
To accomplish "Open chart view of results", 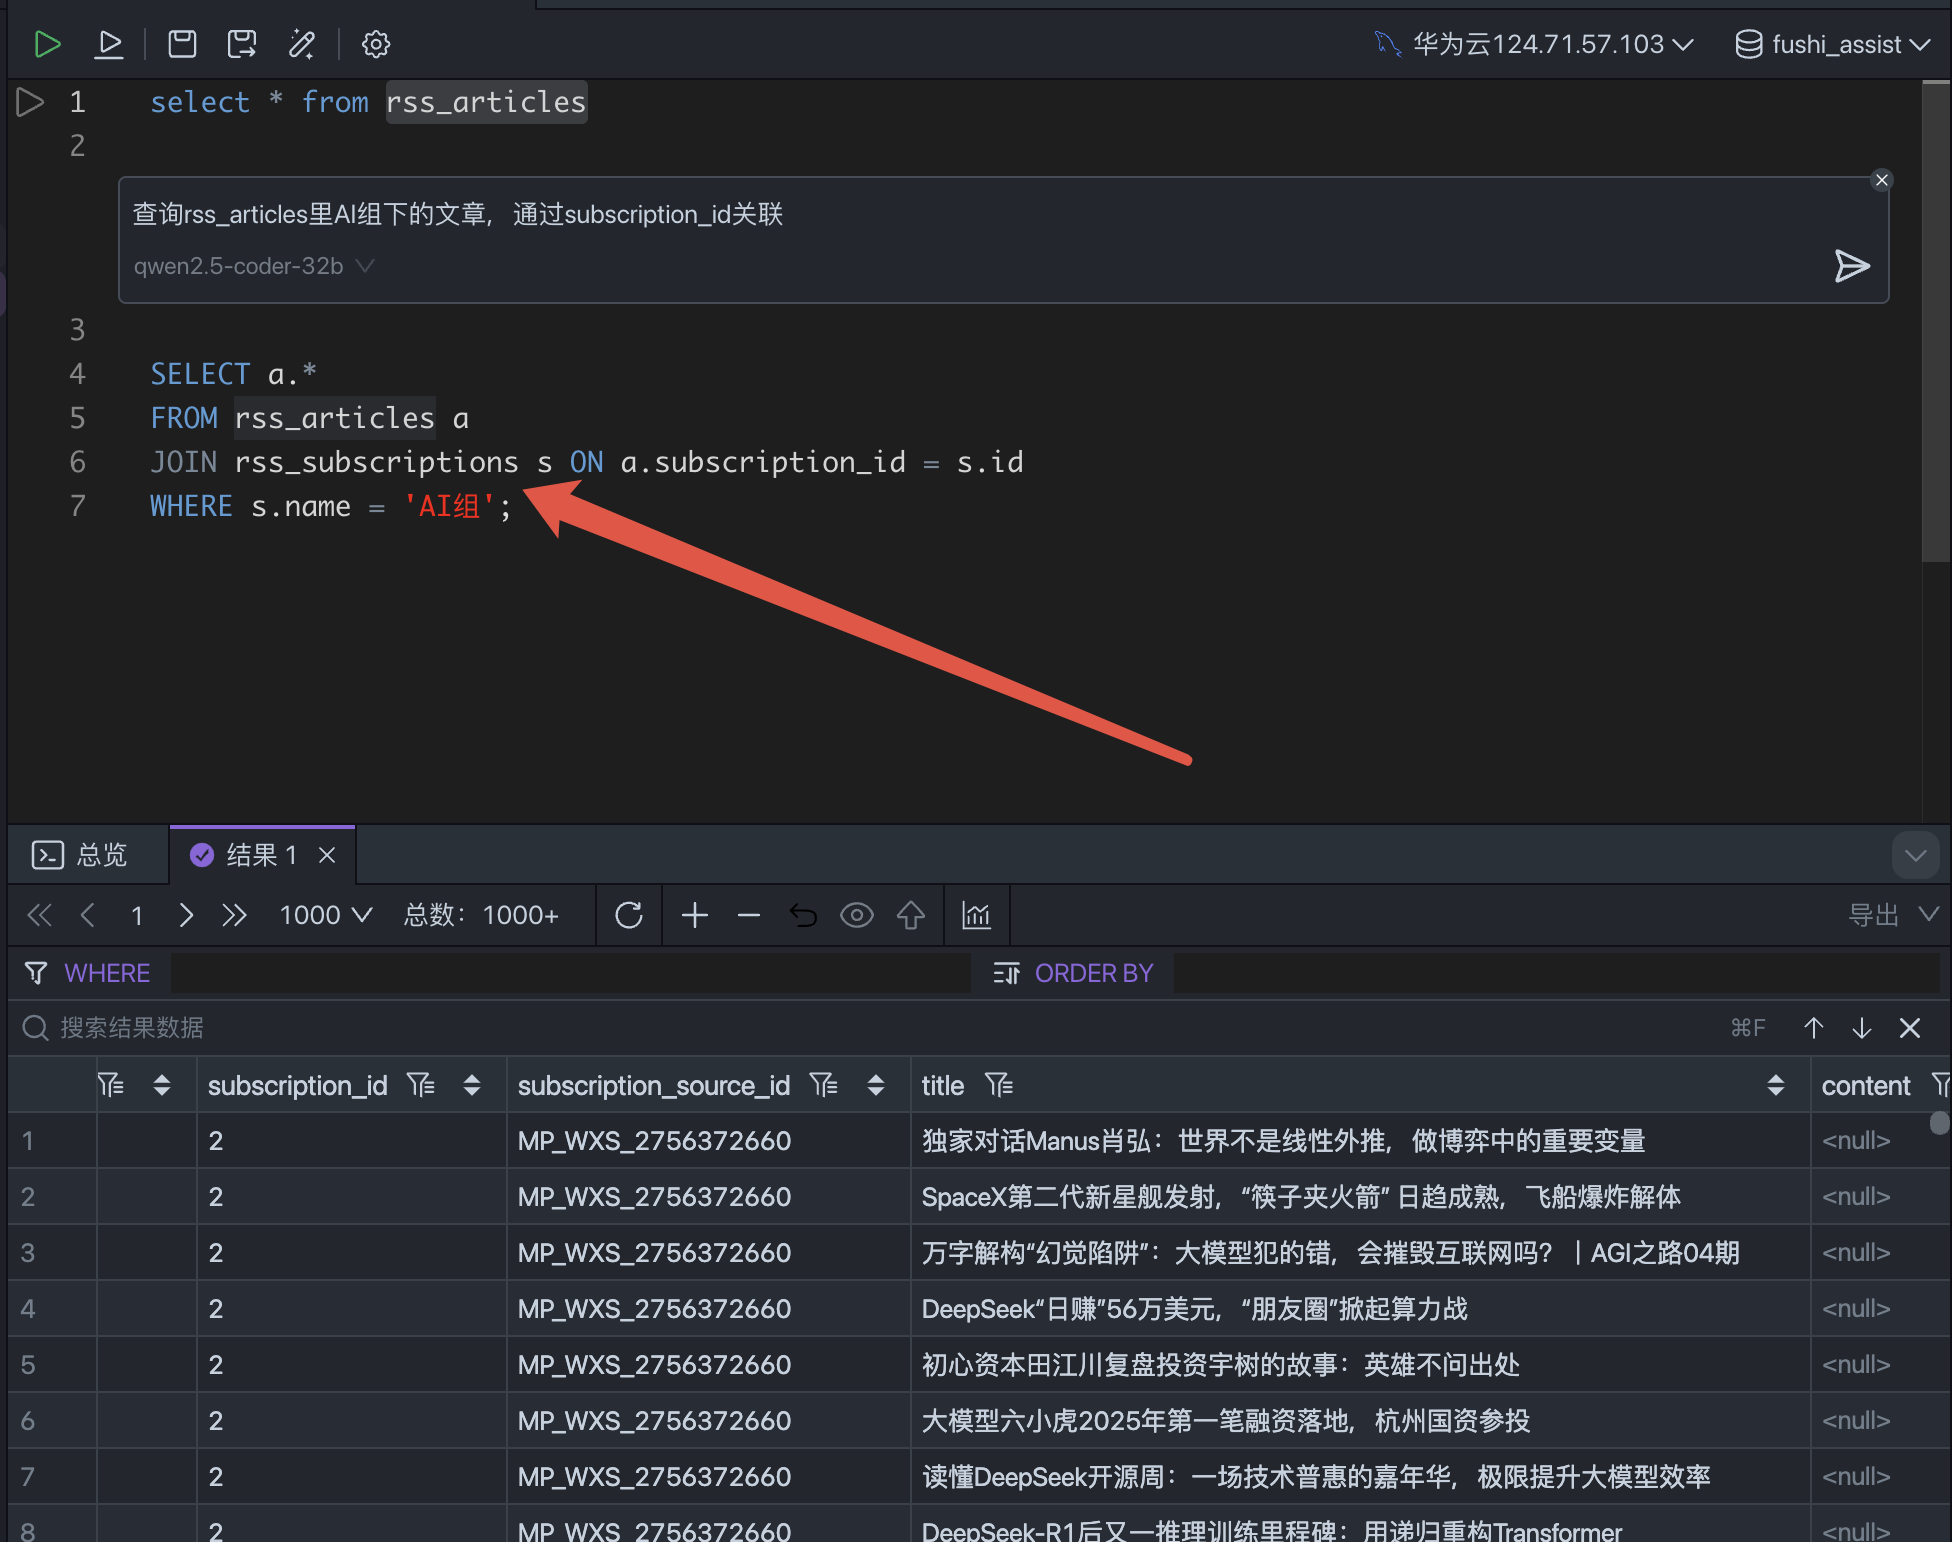I will [976, 915].
